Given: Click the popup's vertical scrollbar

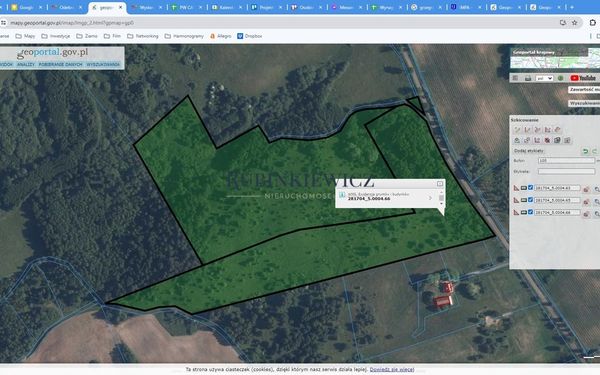Looking at the screenshot, I should (441, 198).
